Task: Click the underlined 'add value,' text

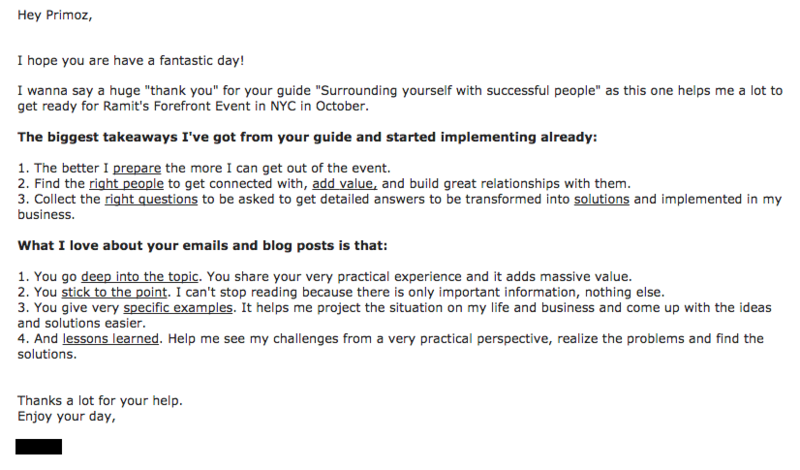Action: click(x=344, y=184)
